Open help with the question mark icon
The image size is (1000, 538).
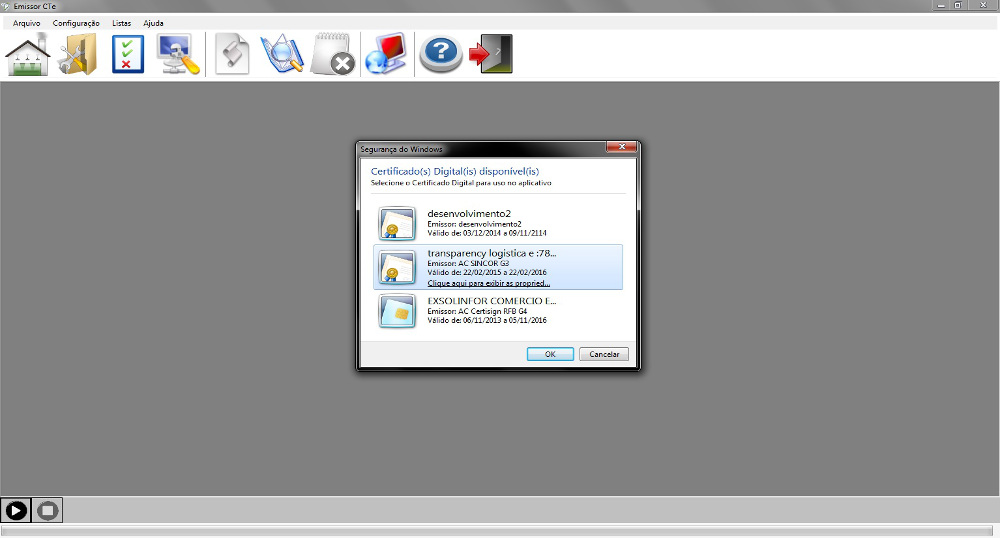439,54
